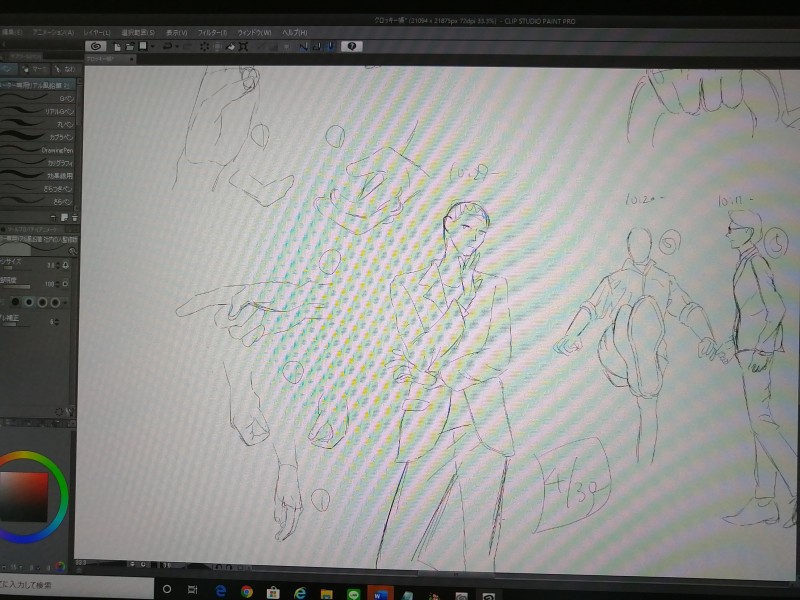
Task: Select the マーカー sub tool group tab
Action: click(35, 69)
